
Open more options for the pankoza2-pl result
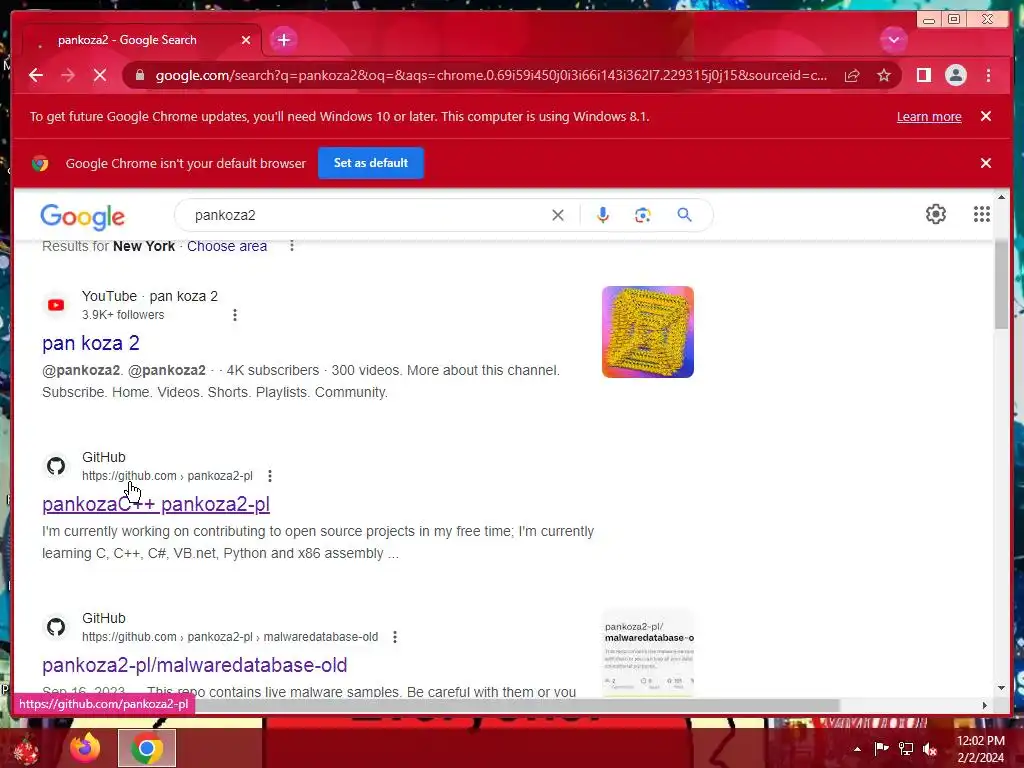[270, 476]
